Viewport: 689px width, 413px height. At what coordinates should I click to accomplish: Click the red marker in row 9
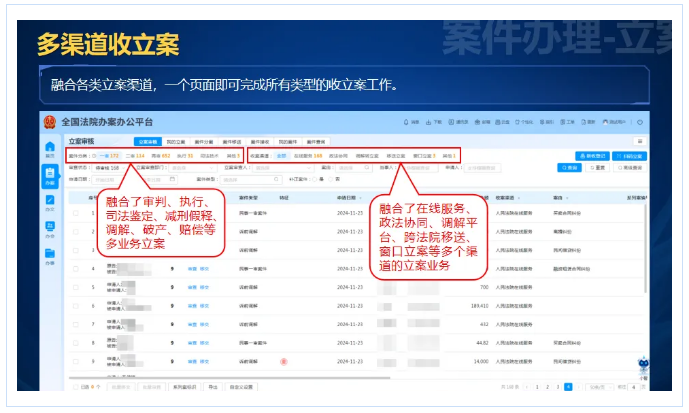point(284,359)
